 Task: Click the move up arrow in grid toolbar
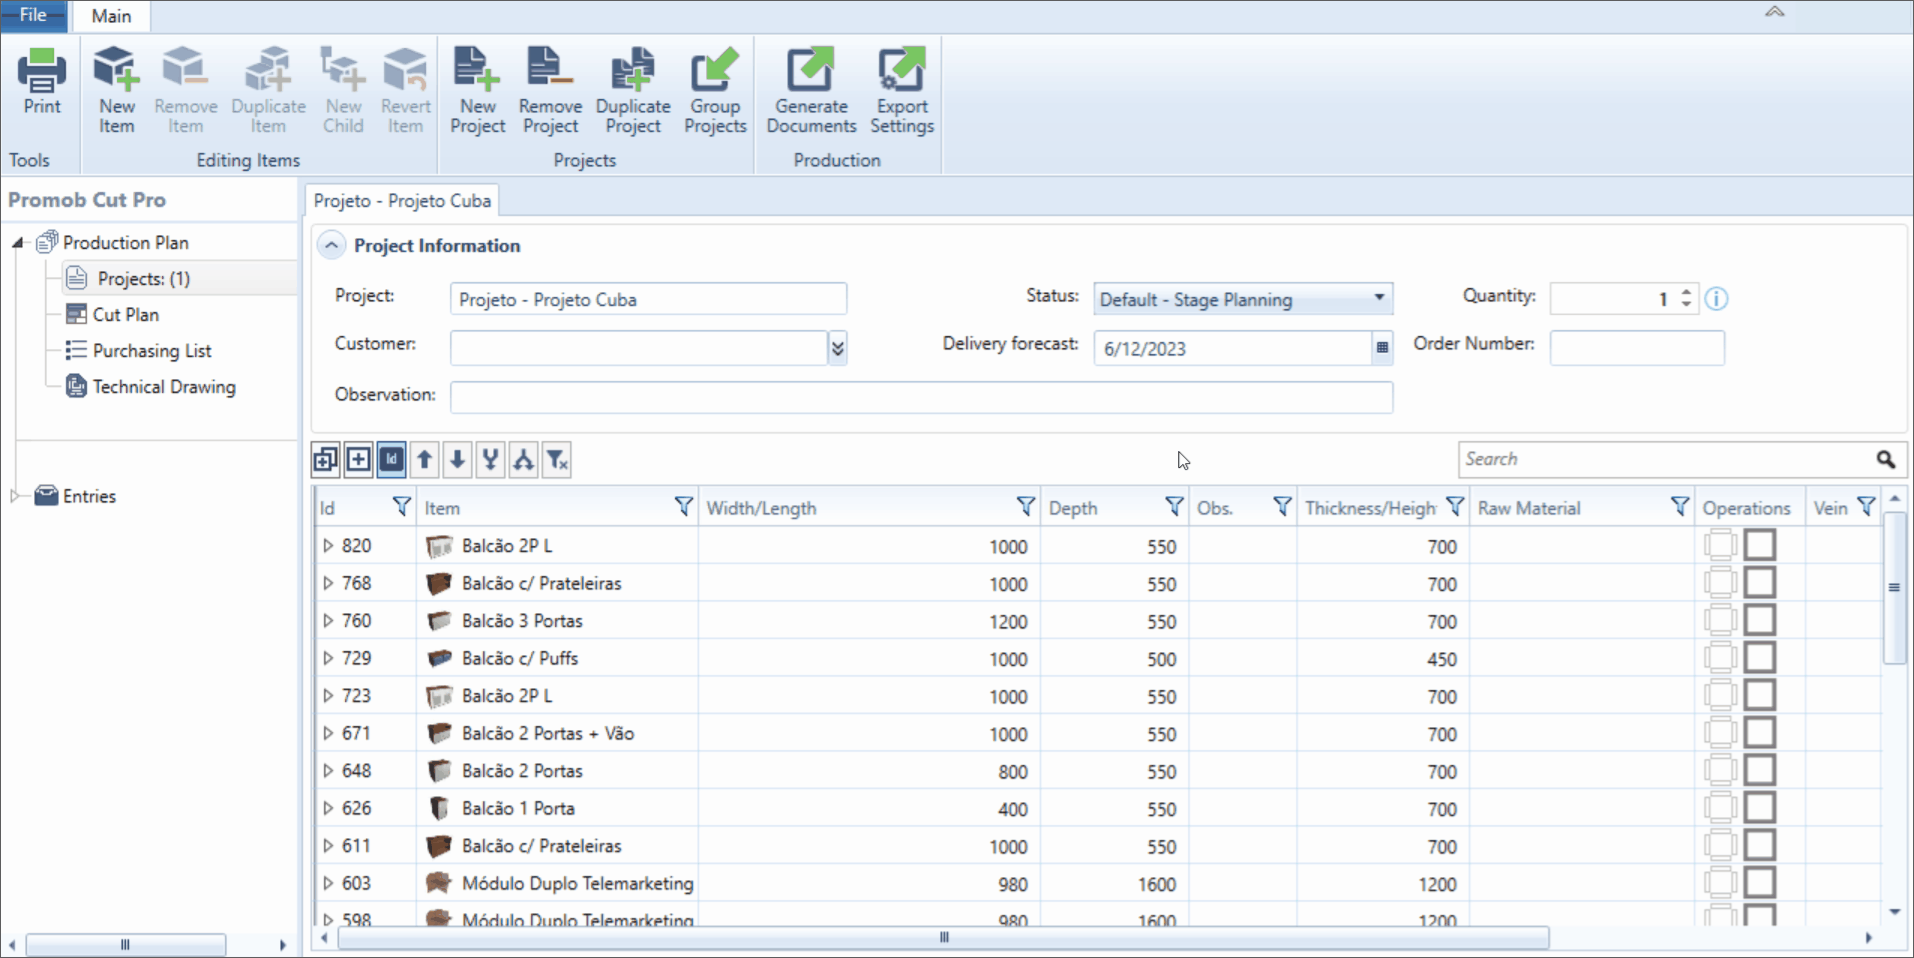(424, 460)
